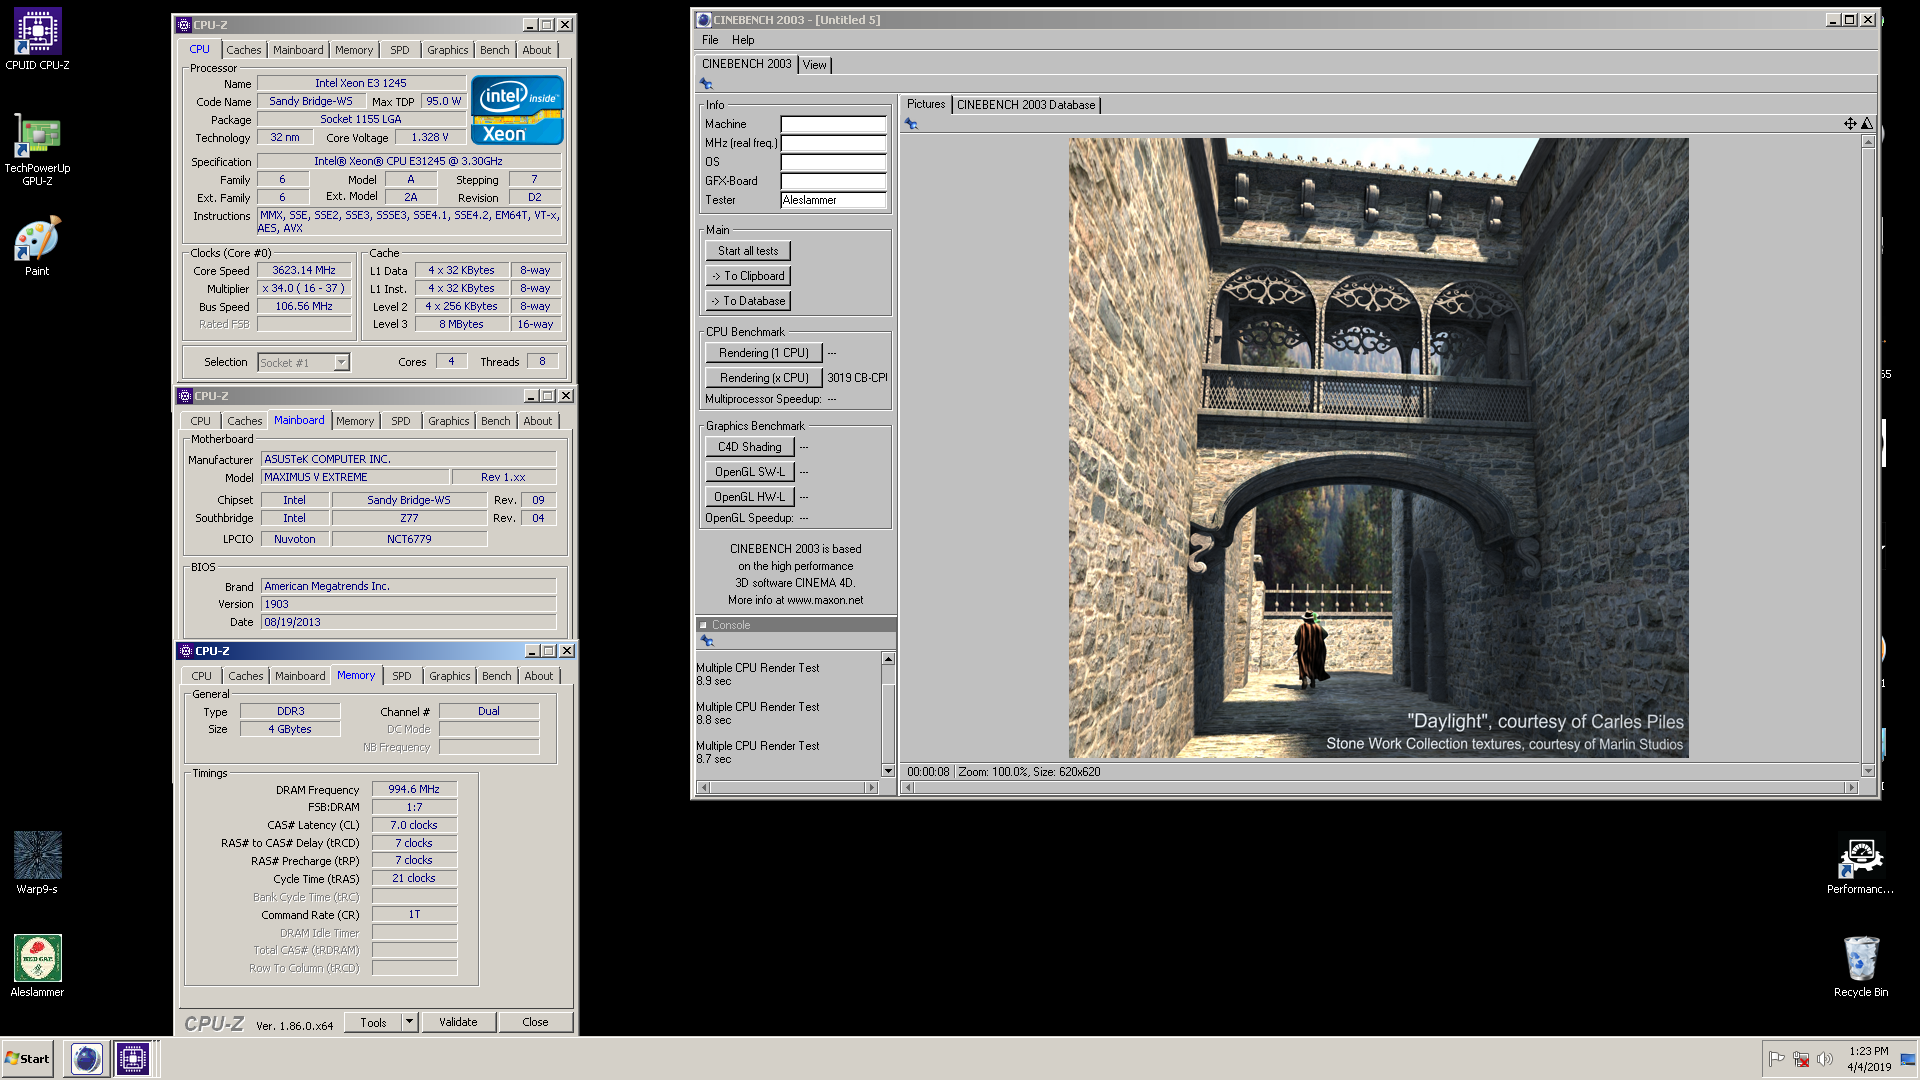Open the CPUID CPU-Z desktop icon

[x=37, y=40]
